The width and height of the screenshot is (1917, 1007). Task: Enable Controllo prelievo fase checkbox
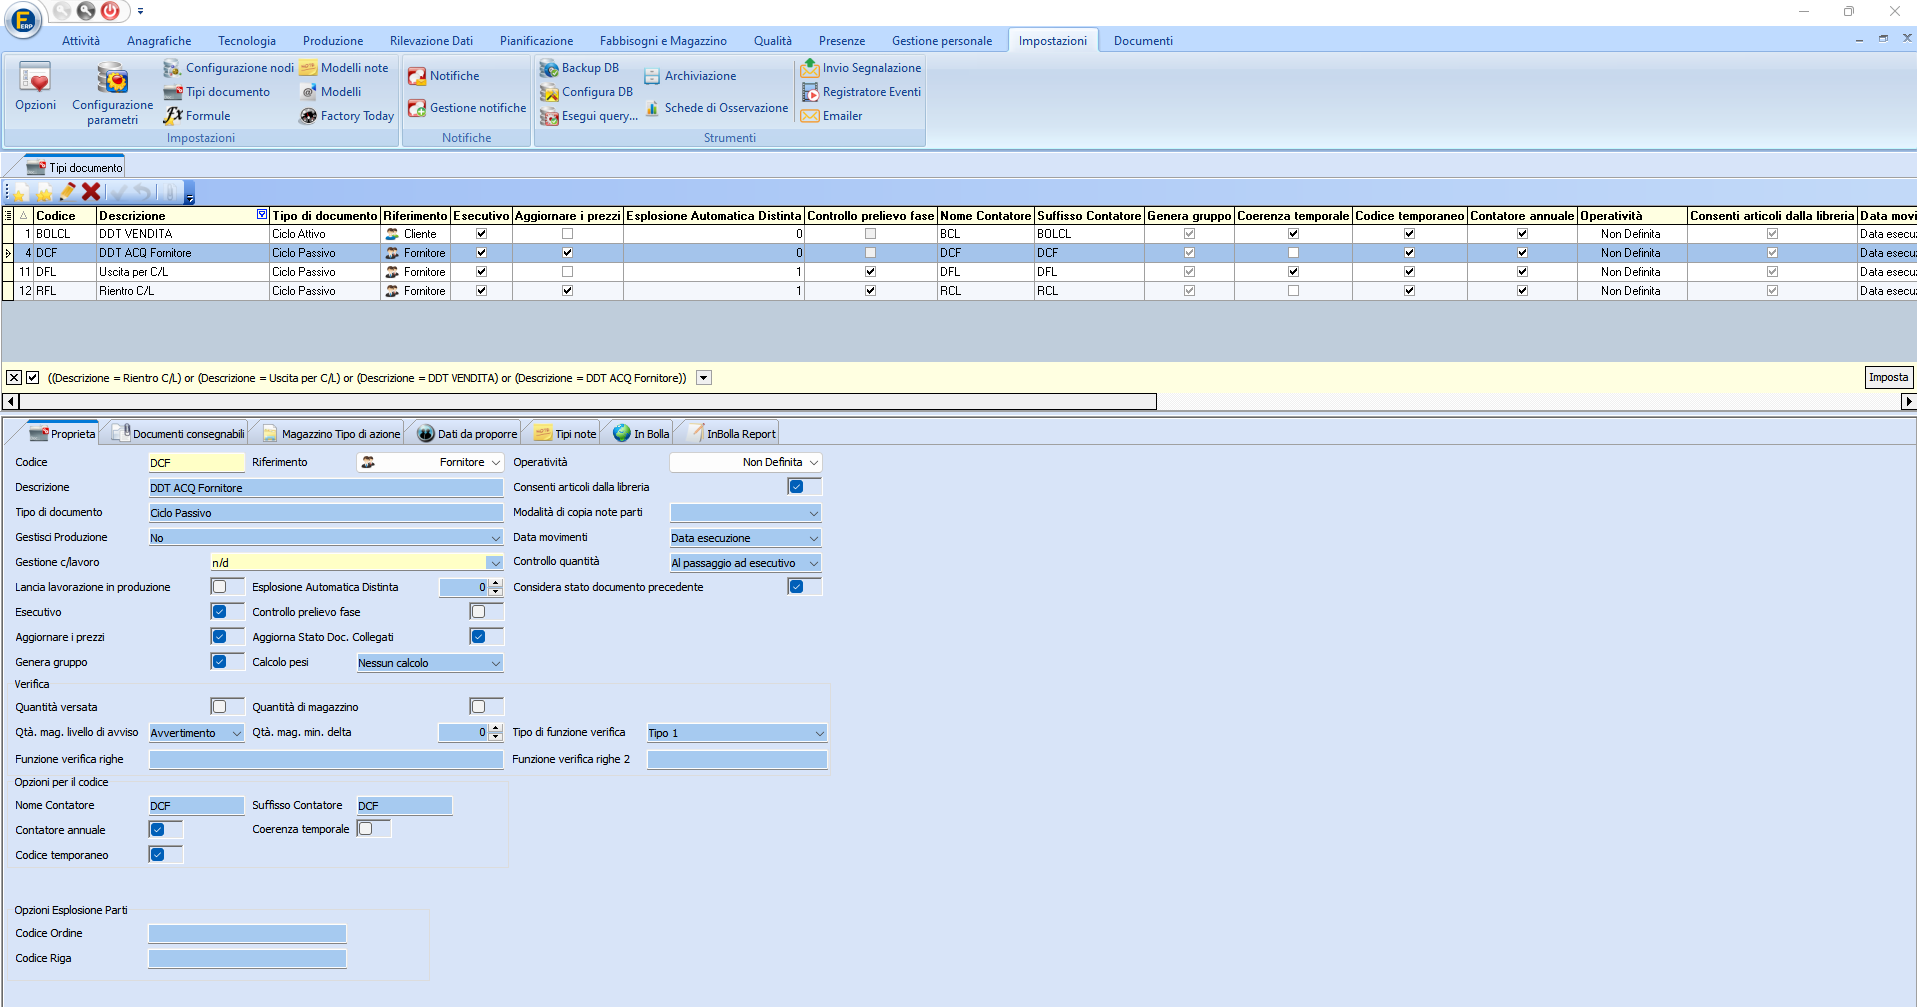[x=478, y=612]
